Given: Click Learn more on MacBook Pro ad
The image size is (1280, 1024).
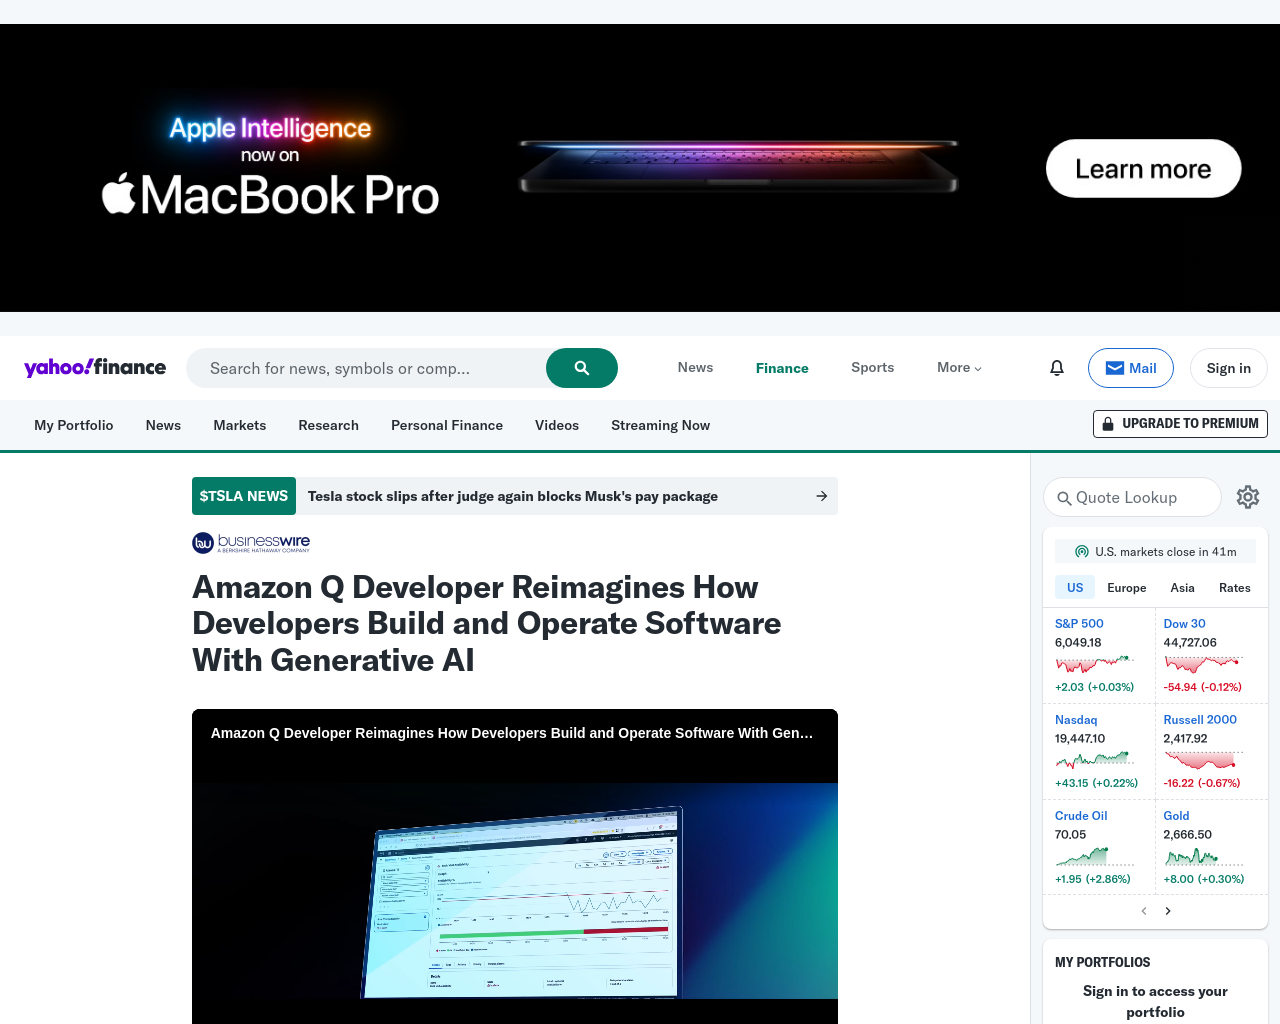Looking at the screenshot, I should (1144, 168).
